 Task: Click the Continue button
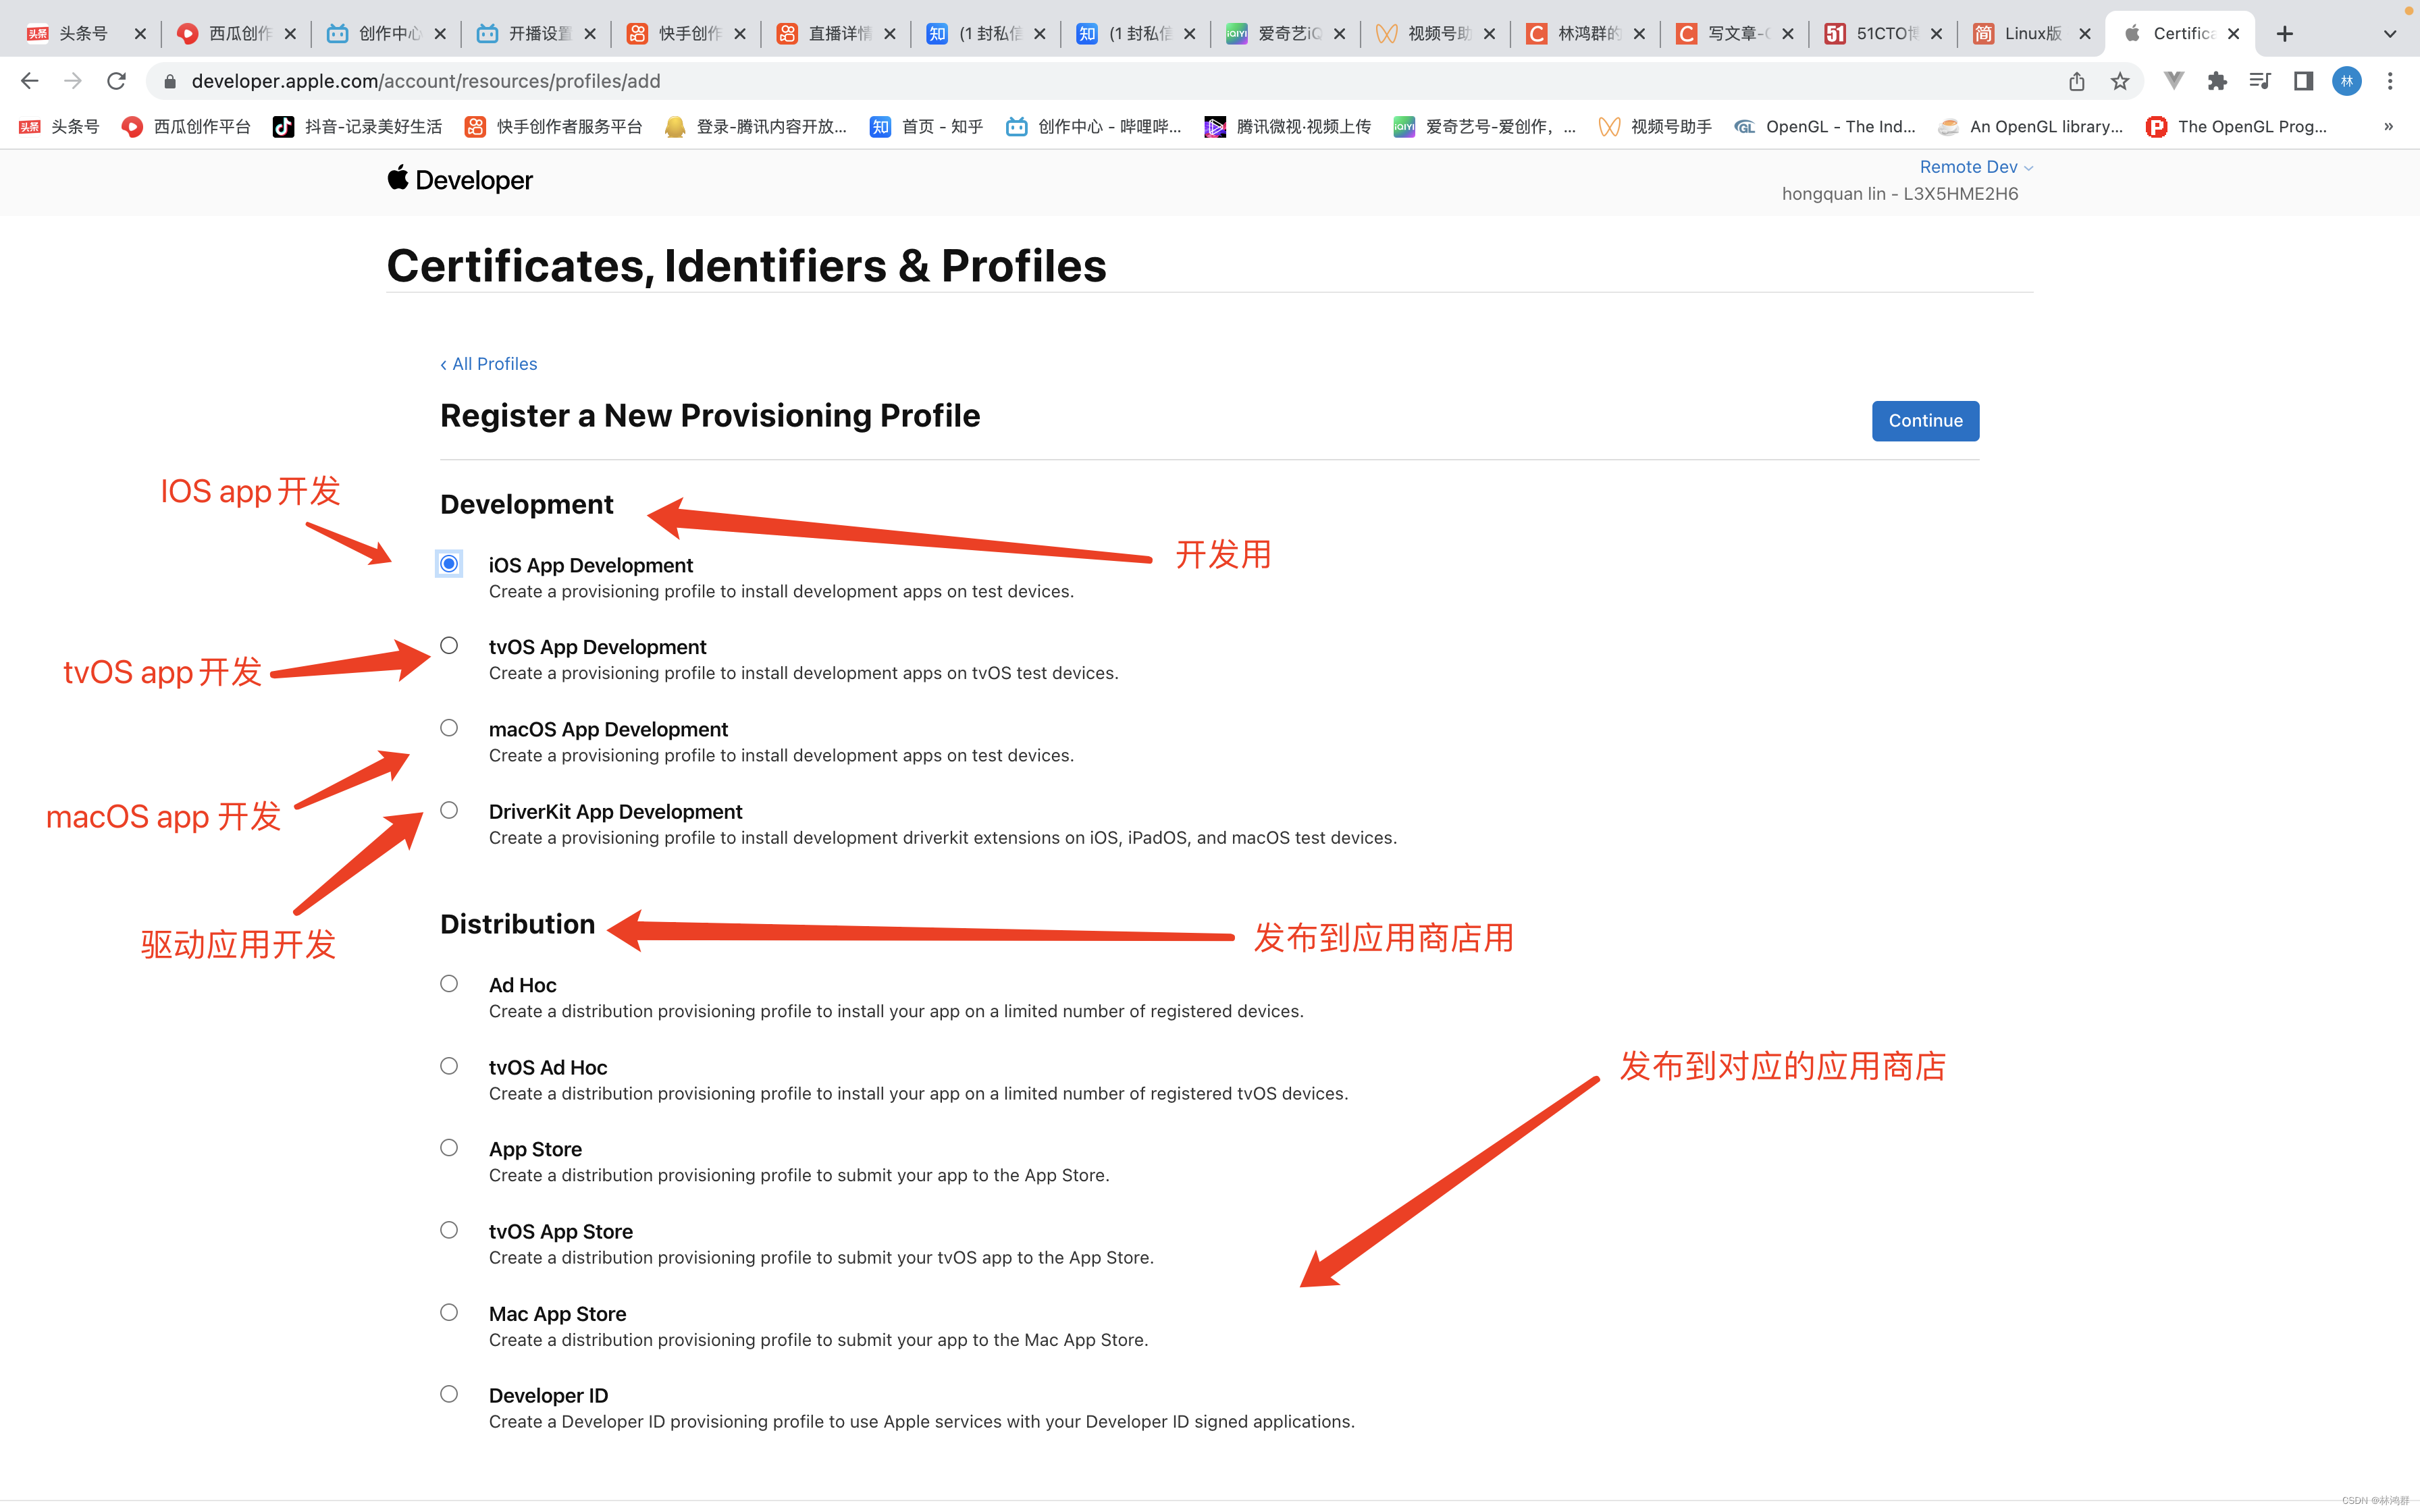(1925, 421)
